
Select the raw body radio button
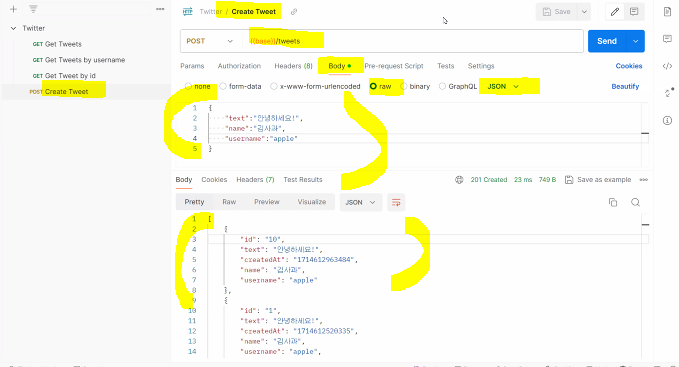tap(373, 86)
